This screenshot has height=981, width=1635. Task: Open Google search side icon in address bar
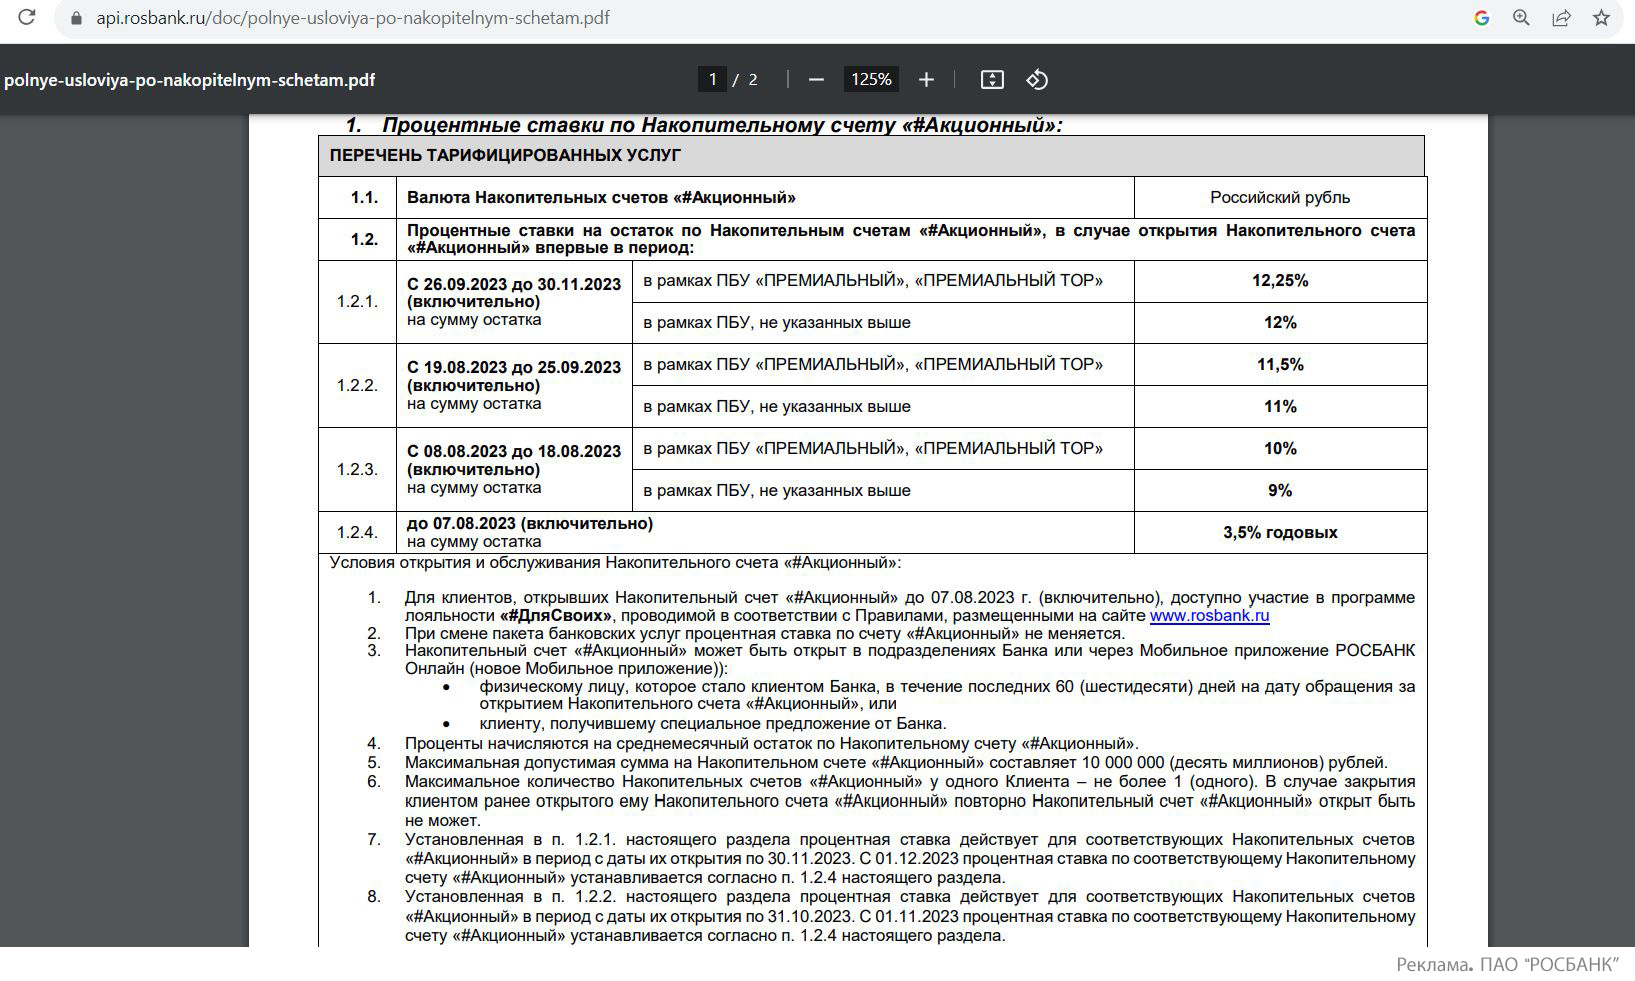tap(1482, 18)
